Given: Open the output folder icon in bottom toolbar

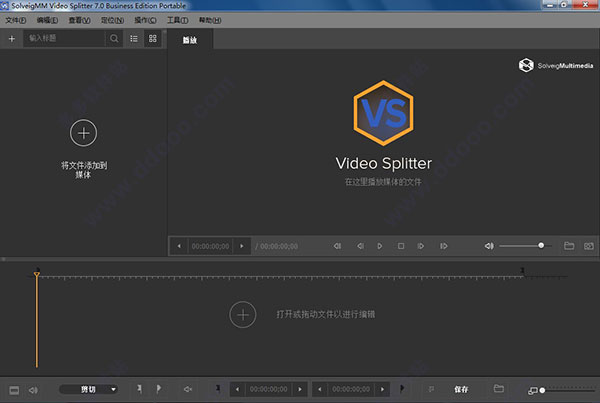Looking at the screenshot, I should [499, 389].
